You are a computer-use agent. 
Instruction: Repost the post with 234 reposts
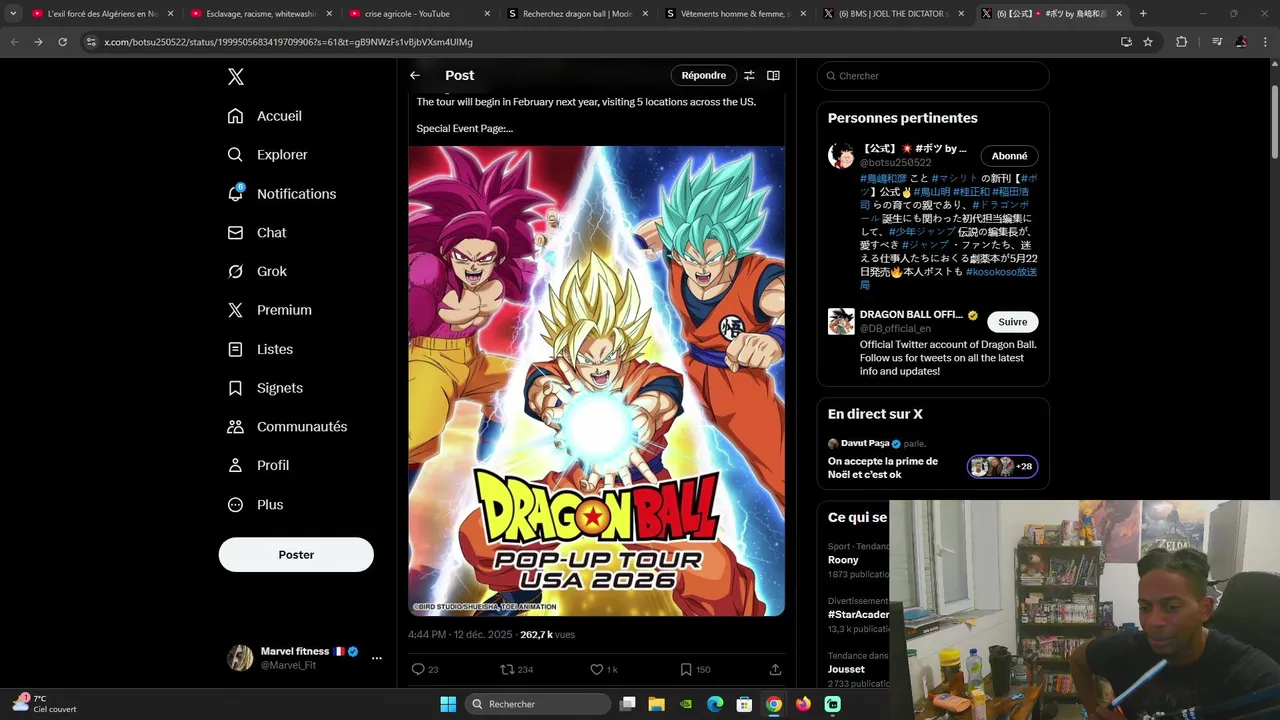point(516,669)
